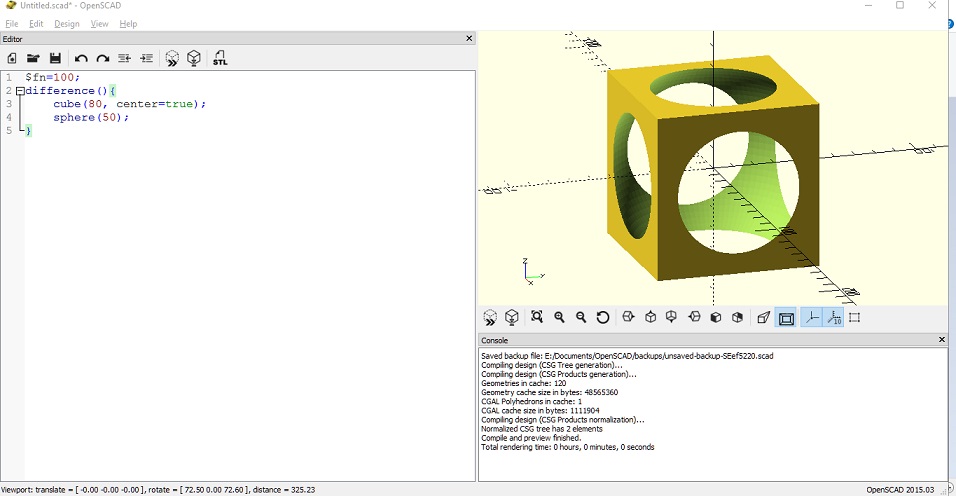
Task: Click the 'cube(80, center=true);' line
Action: 129,104
